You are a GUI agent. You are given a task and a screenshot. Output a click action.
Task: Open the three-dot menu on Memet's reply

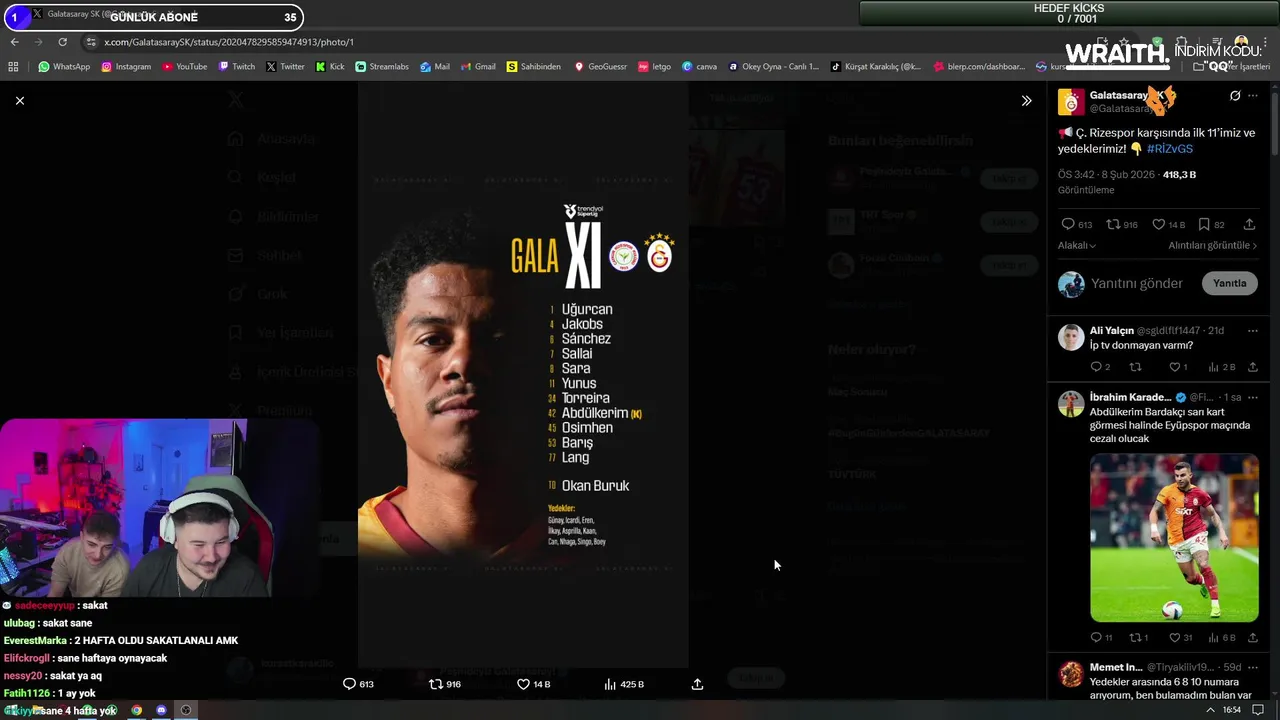click(x=1253, y=667)
